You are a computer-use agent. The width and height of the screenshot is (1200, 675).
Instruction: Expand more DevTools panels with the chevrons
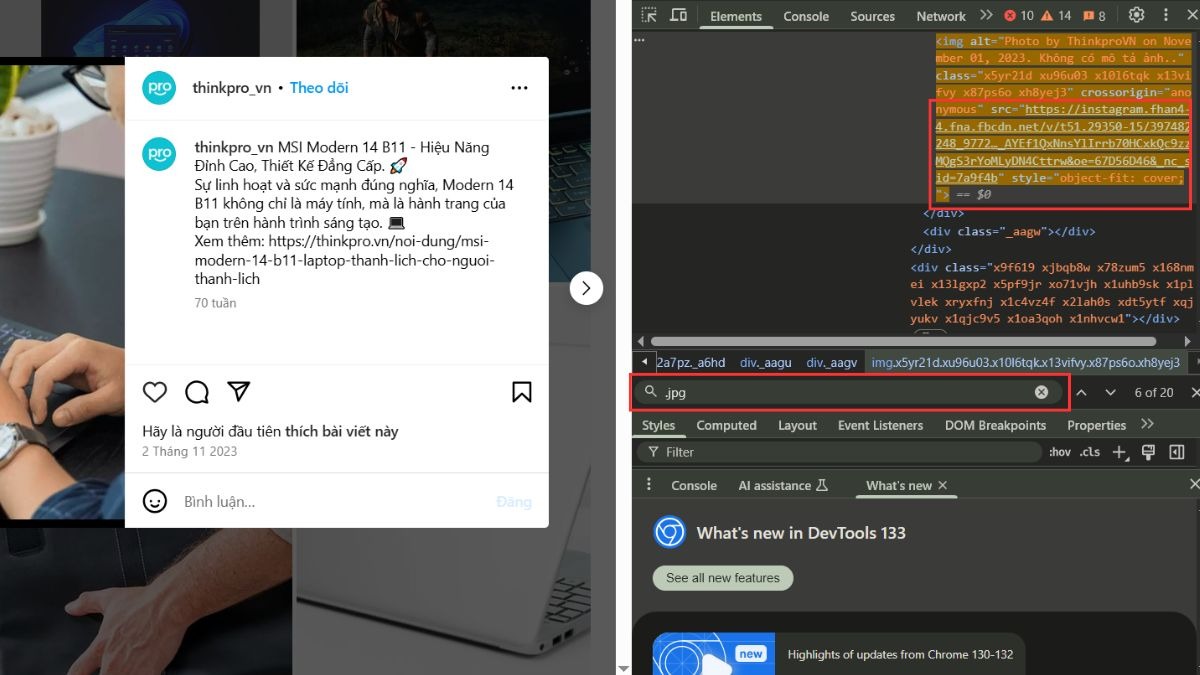pos(986,15)
